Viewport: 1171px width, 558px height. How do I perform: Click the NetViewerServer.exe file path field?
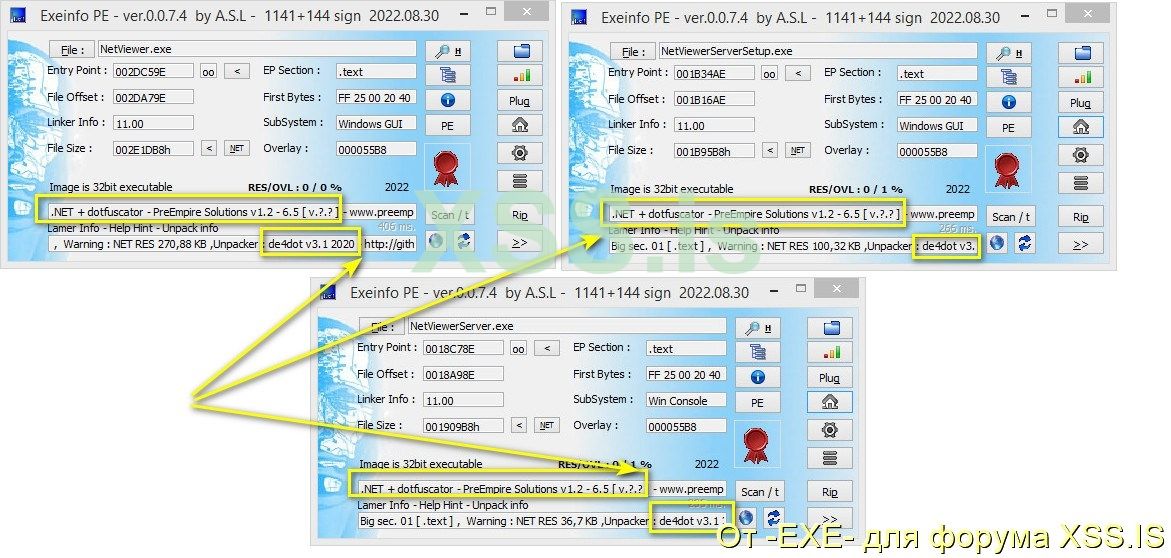click(567, 326)
